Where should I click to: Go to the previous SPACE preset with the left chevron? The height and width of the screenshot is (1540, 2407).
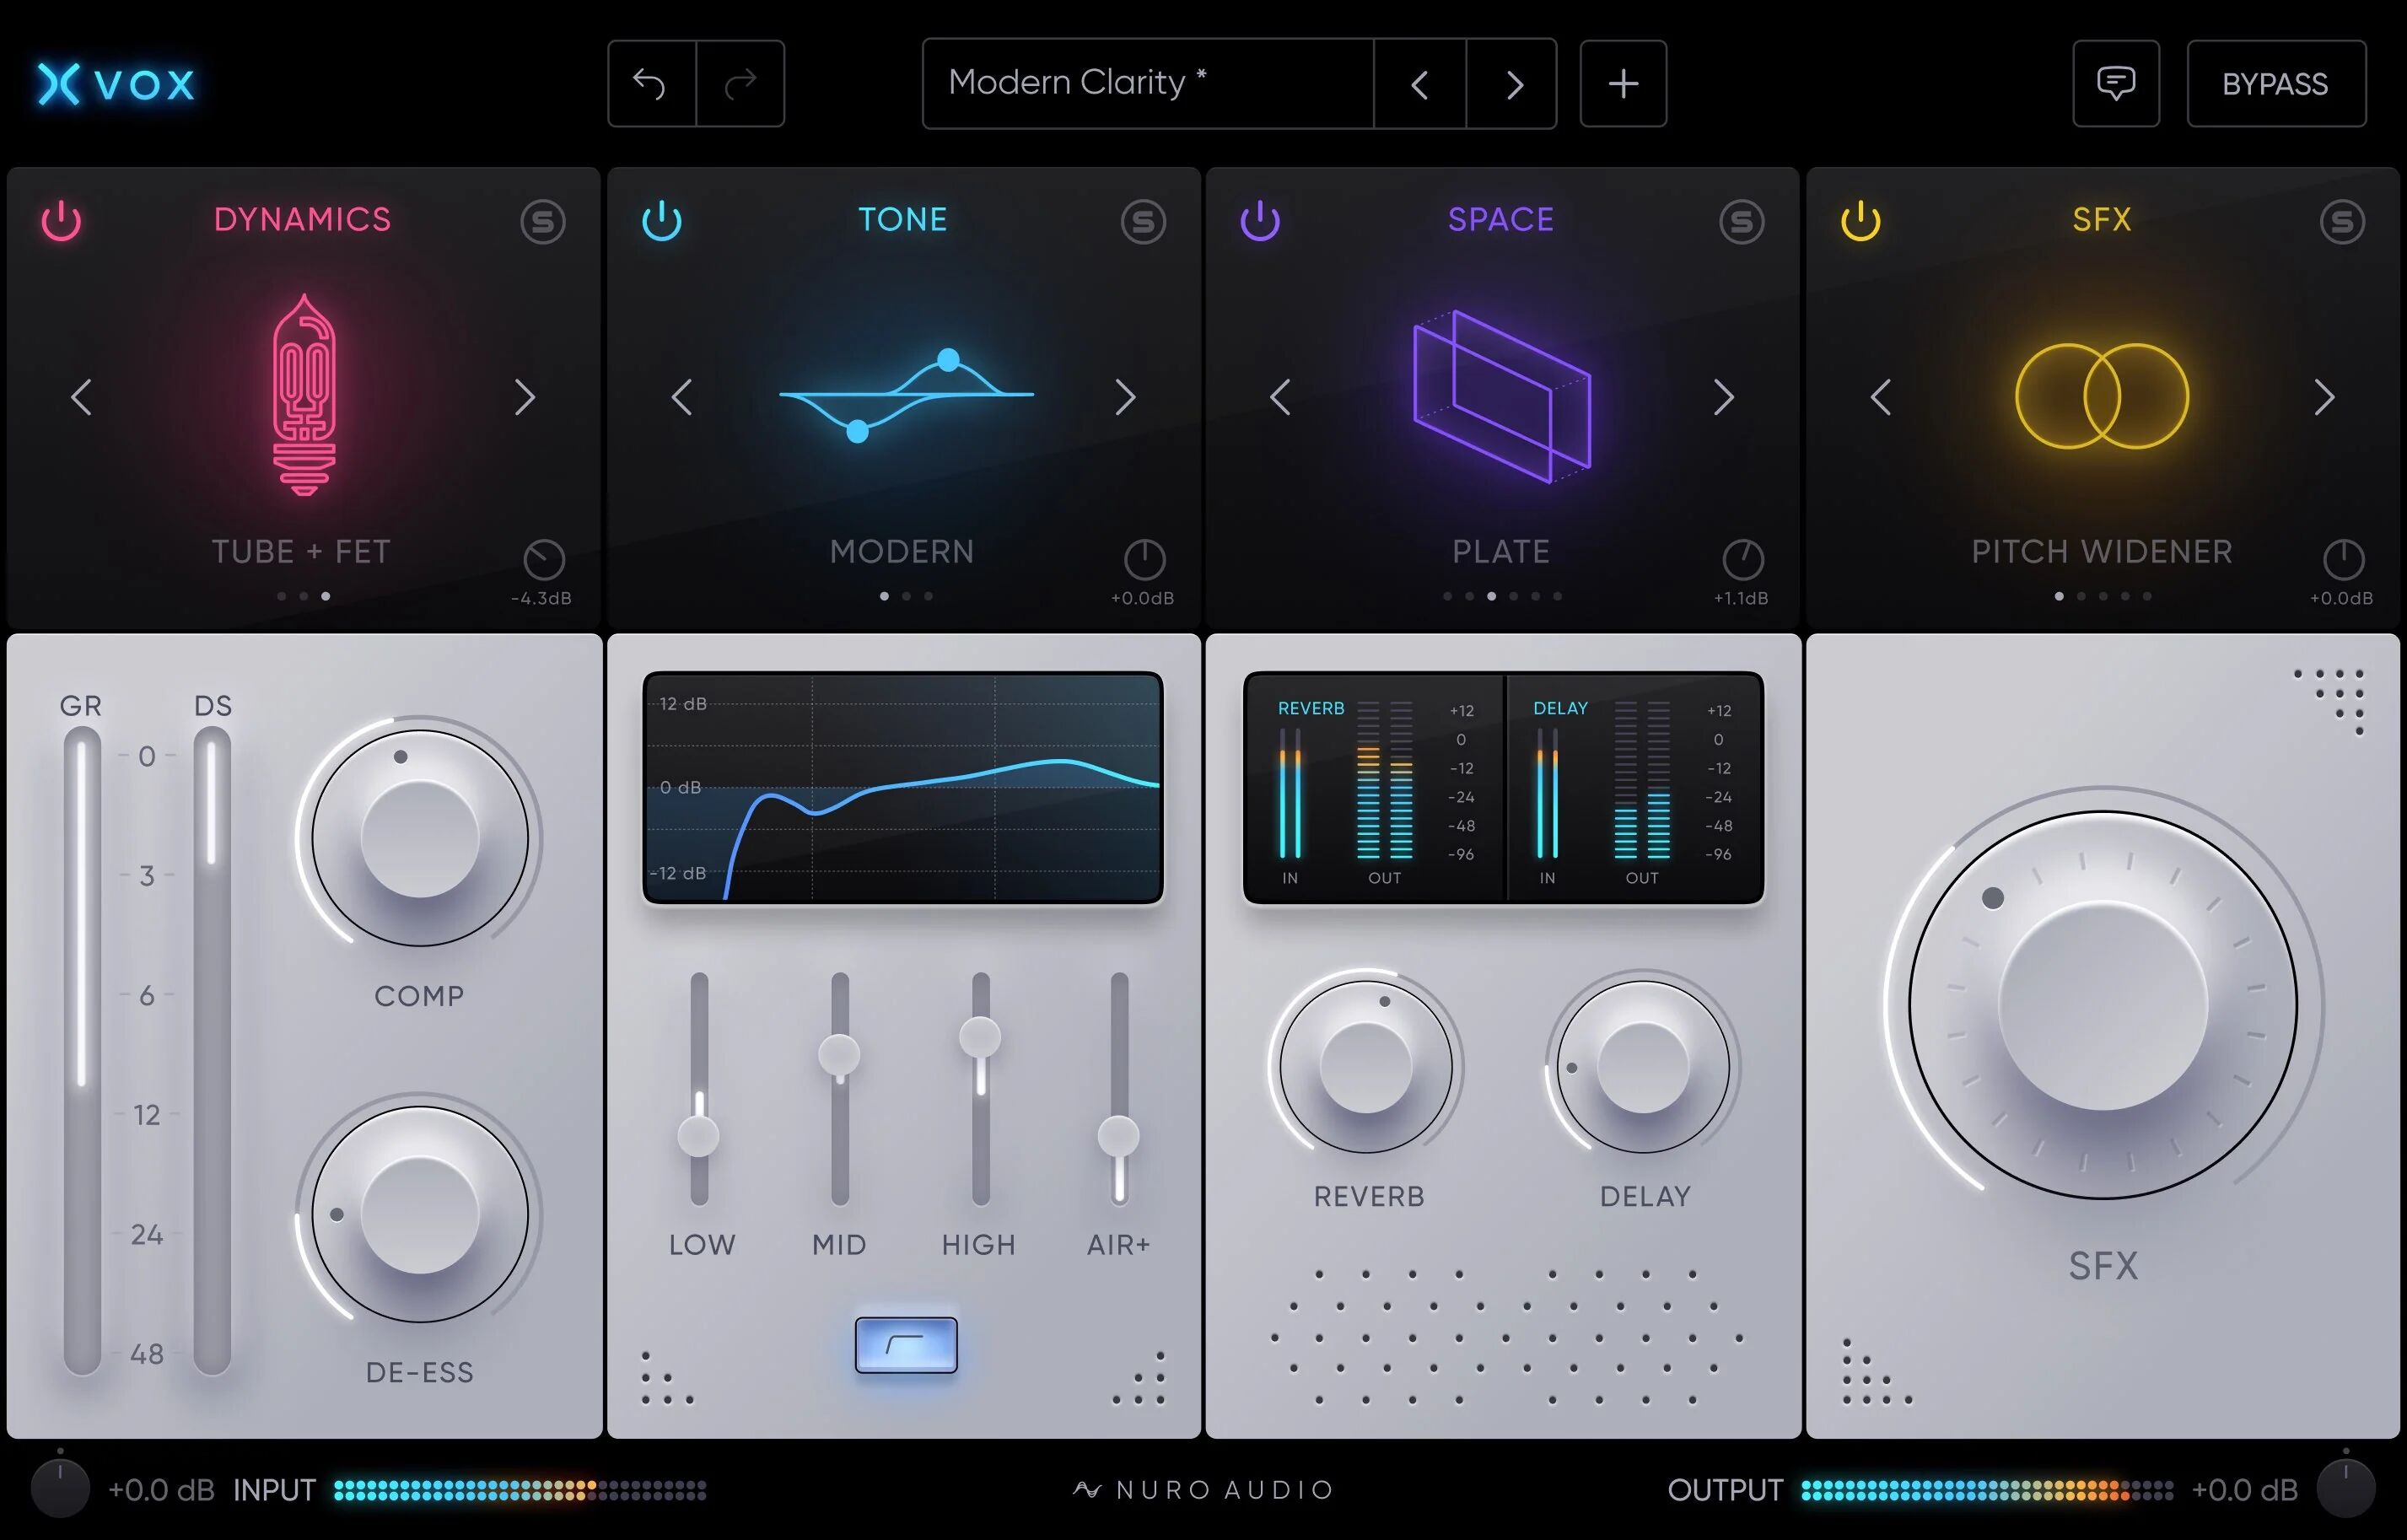tap(1281, 397)
